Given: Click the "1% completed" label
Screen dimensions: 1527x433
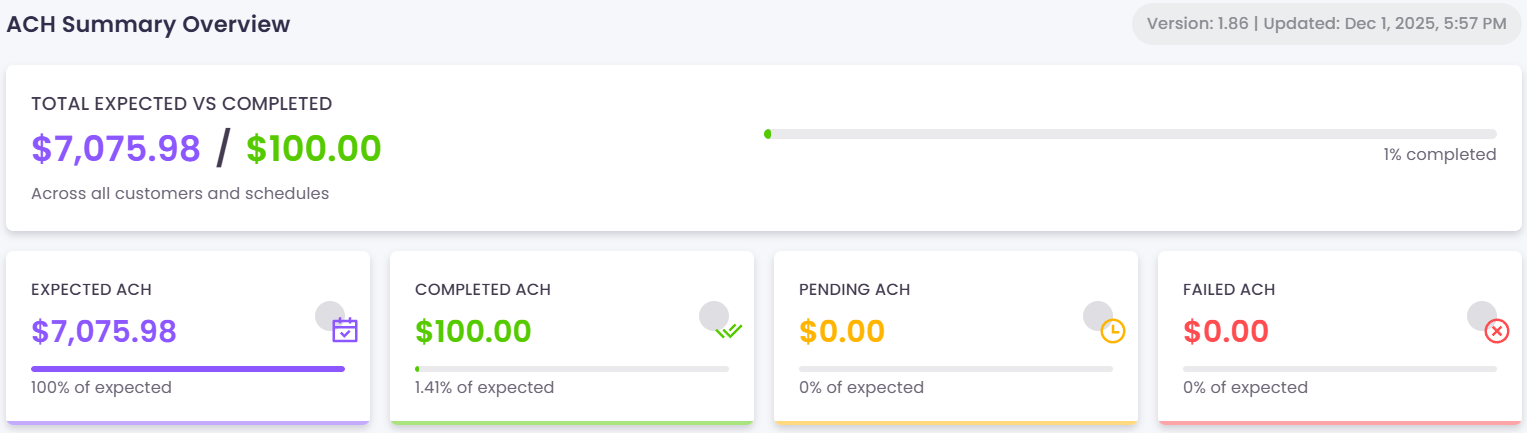Looking at the screenshot, I should pos(1440,155).
